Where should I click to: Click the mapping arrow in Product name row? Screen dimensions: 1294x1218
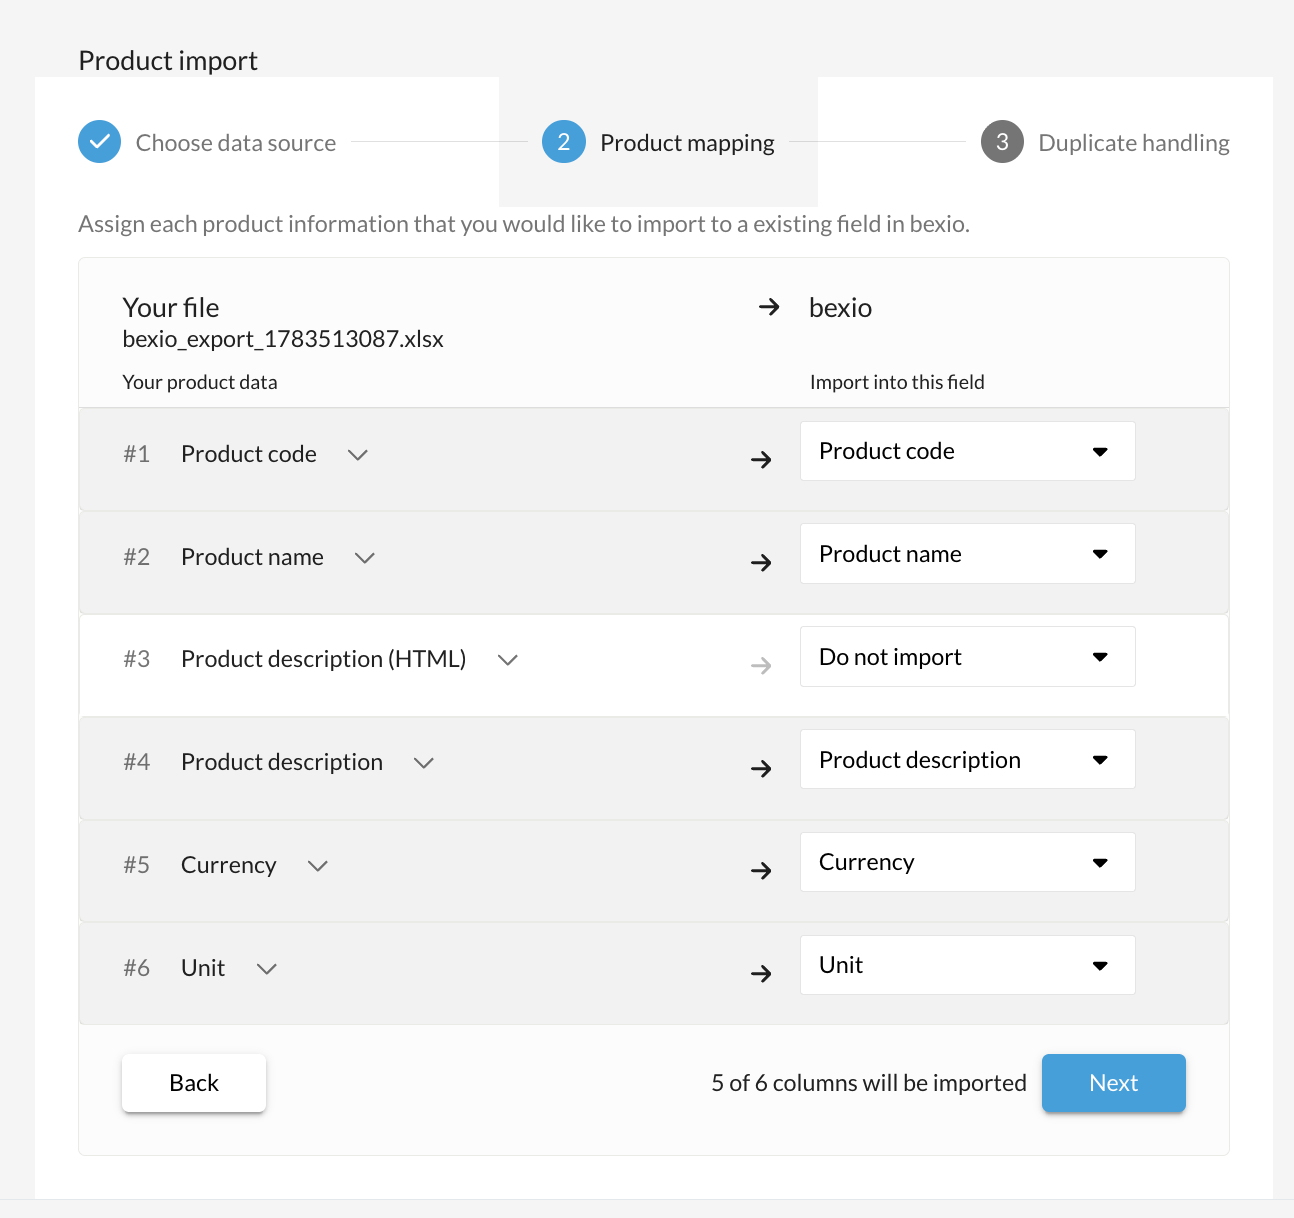761,563
